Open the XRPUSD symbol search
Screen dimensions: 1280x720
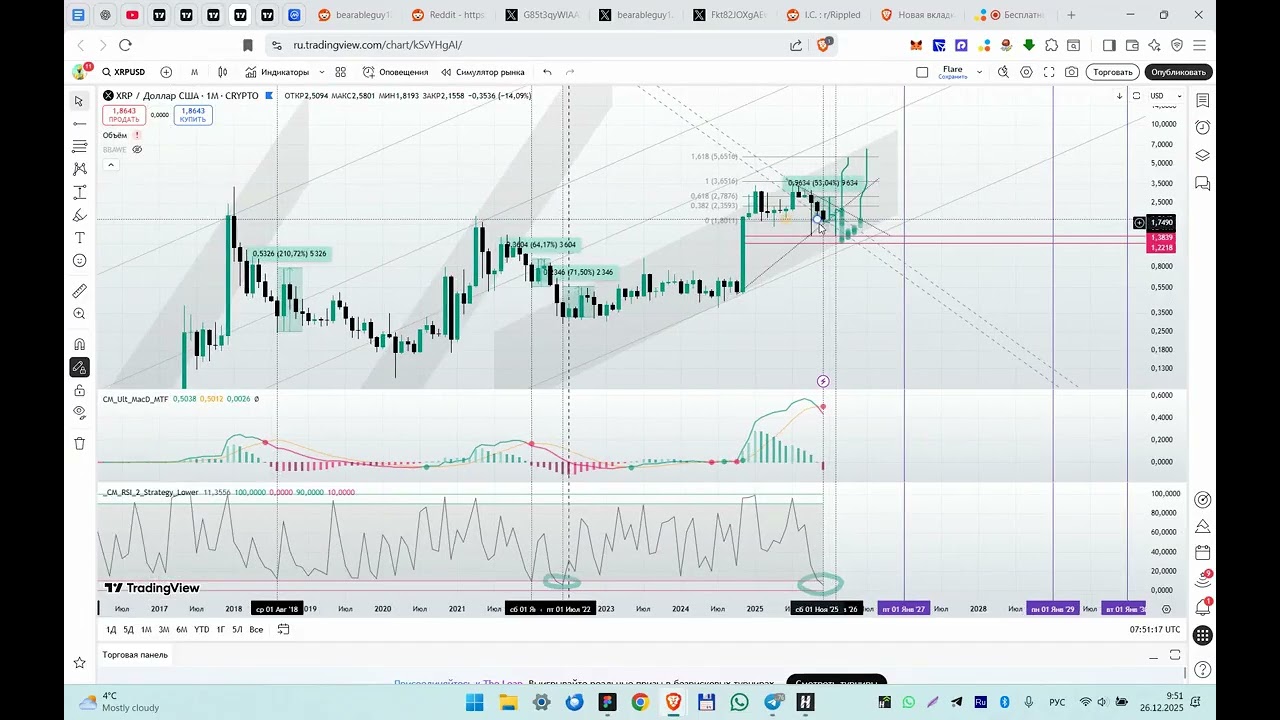pyautogui.click(x=123, y=72)
